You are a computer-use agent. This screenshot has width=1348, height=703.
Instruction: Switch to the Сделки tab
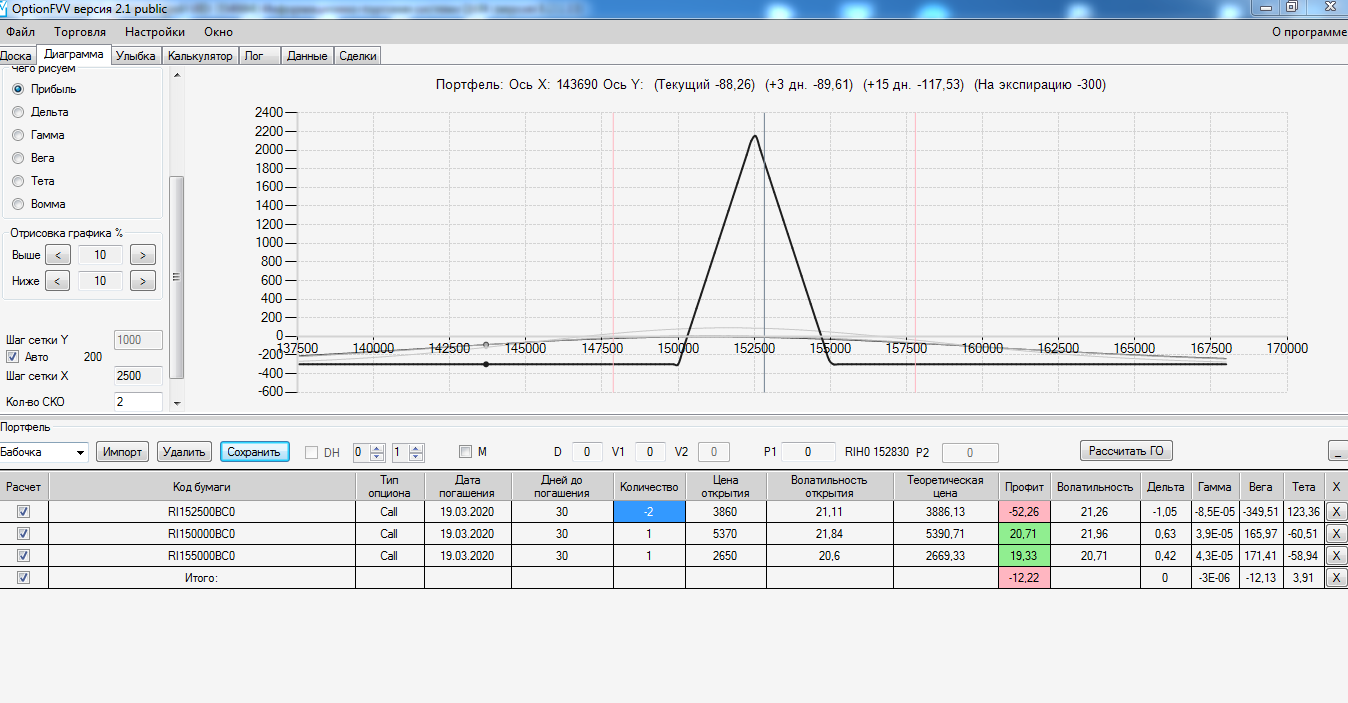(x=357, y=56)
